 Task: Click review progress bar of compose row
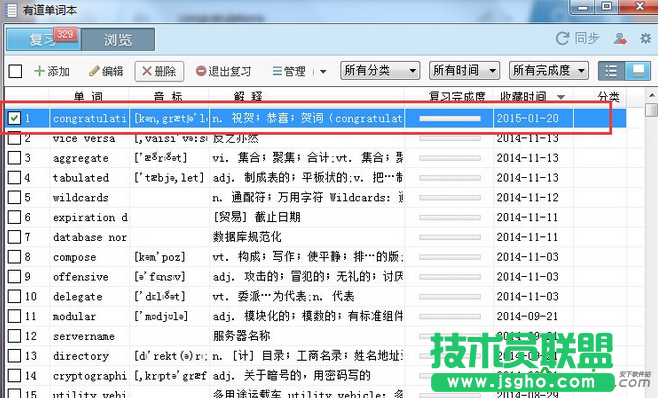pos(449,257)
